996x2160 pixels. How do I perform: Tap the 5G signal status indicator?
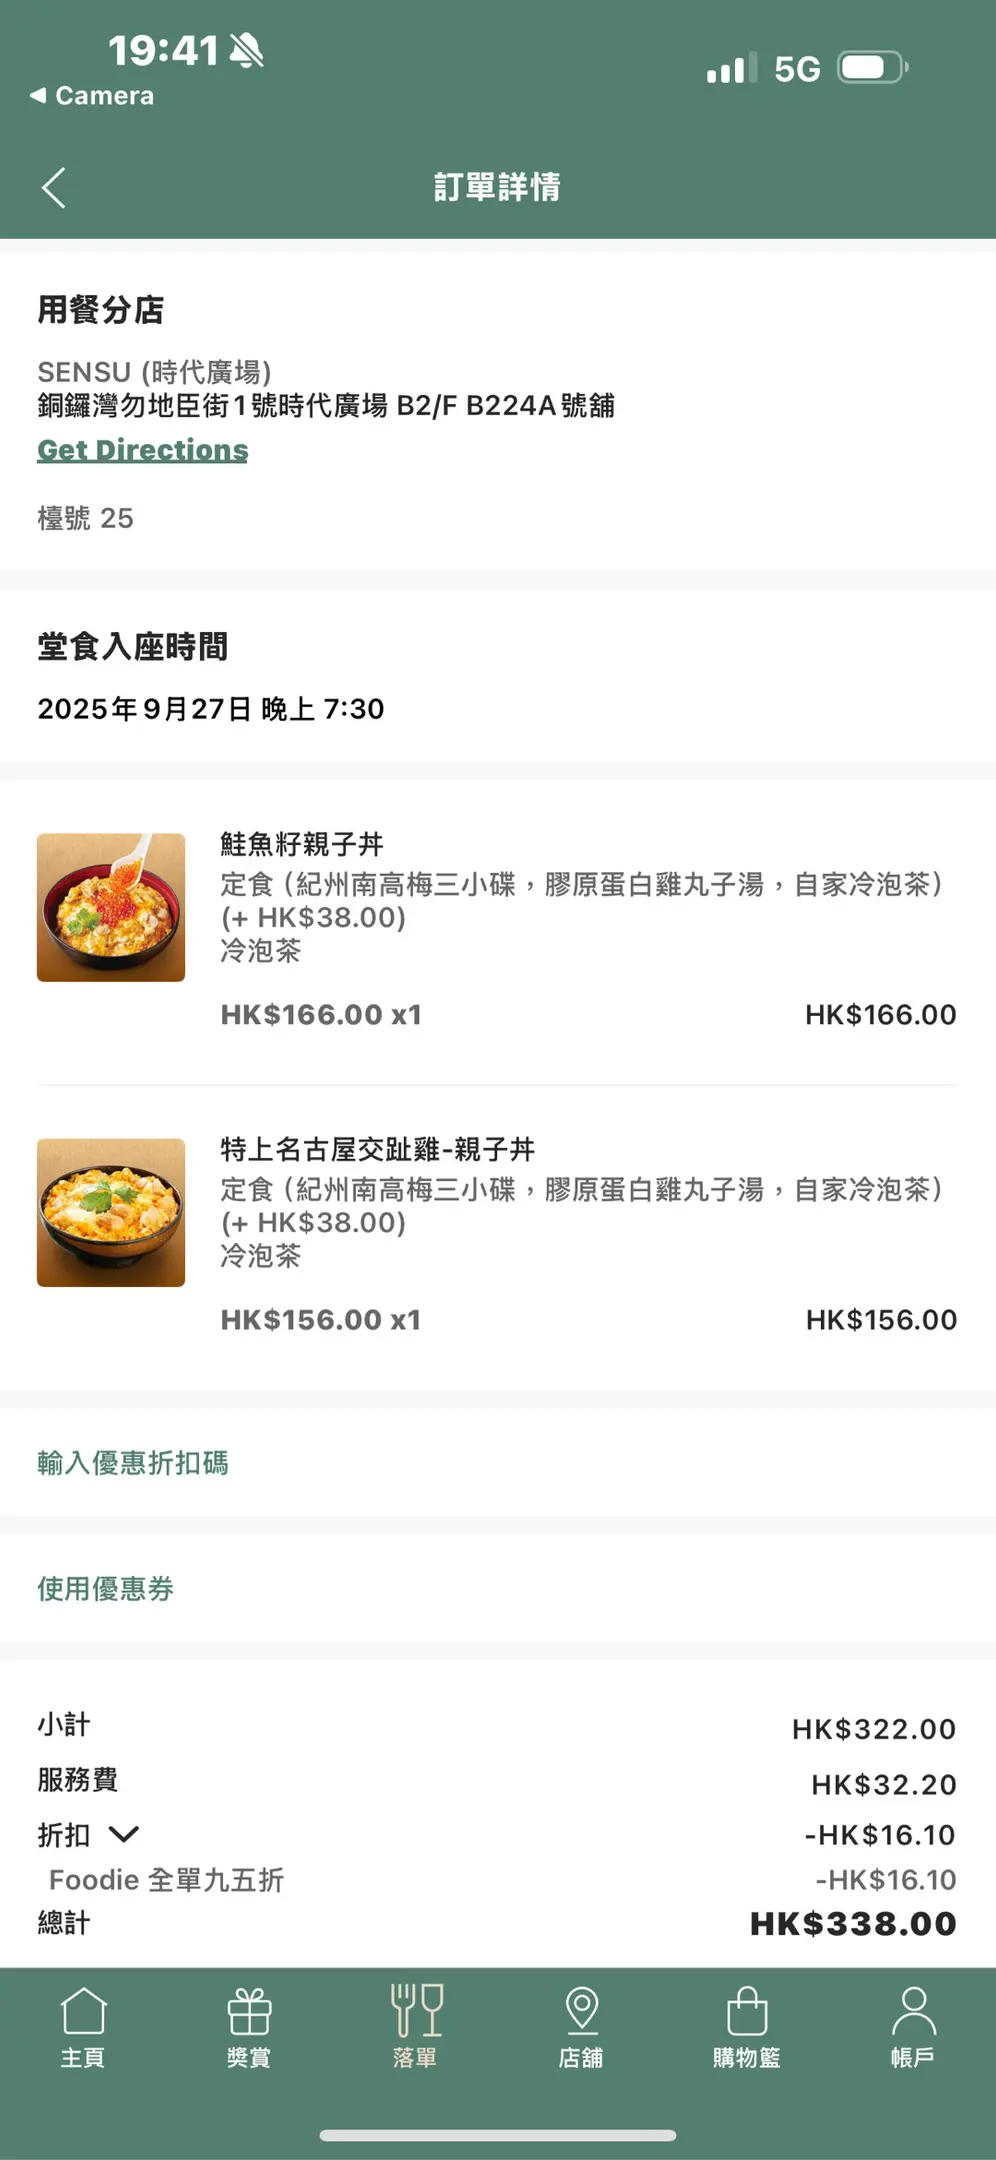click(797, 69)
